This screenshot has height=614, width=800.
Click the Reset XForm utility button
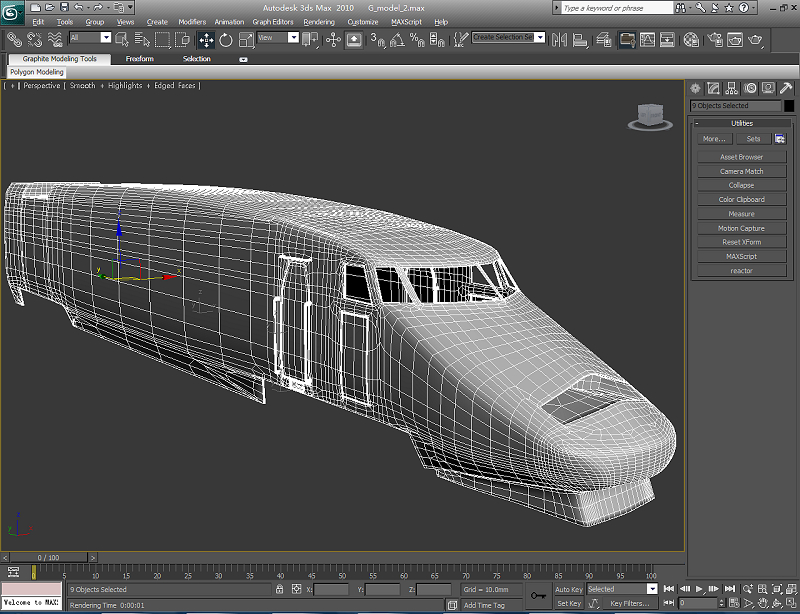pyautogui.click(x=741, y=242)
